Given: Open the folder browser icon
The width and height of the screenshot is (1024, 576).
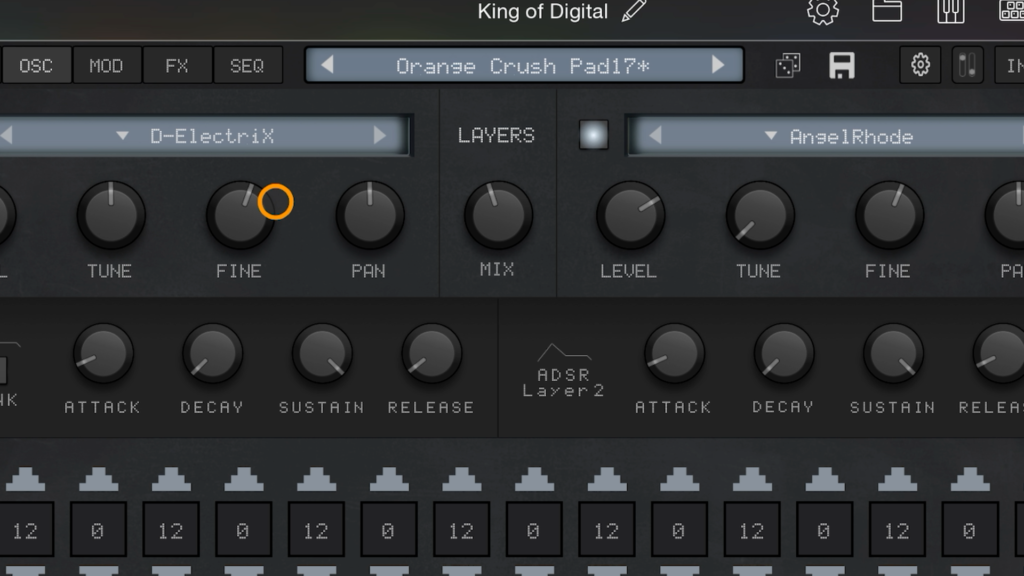Looking at the screenshot, I should [887, 12].
